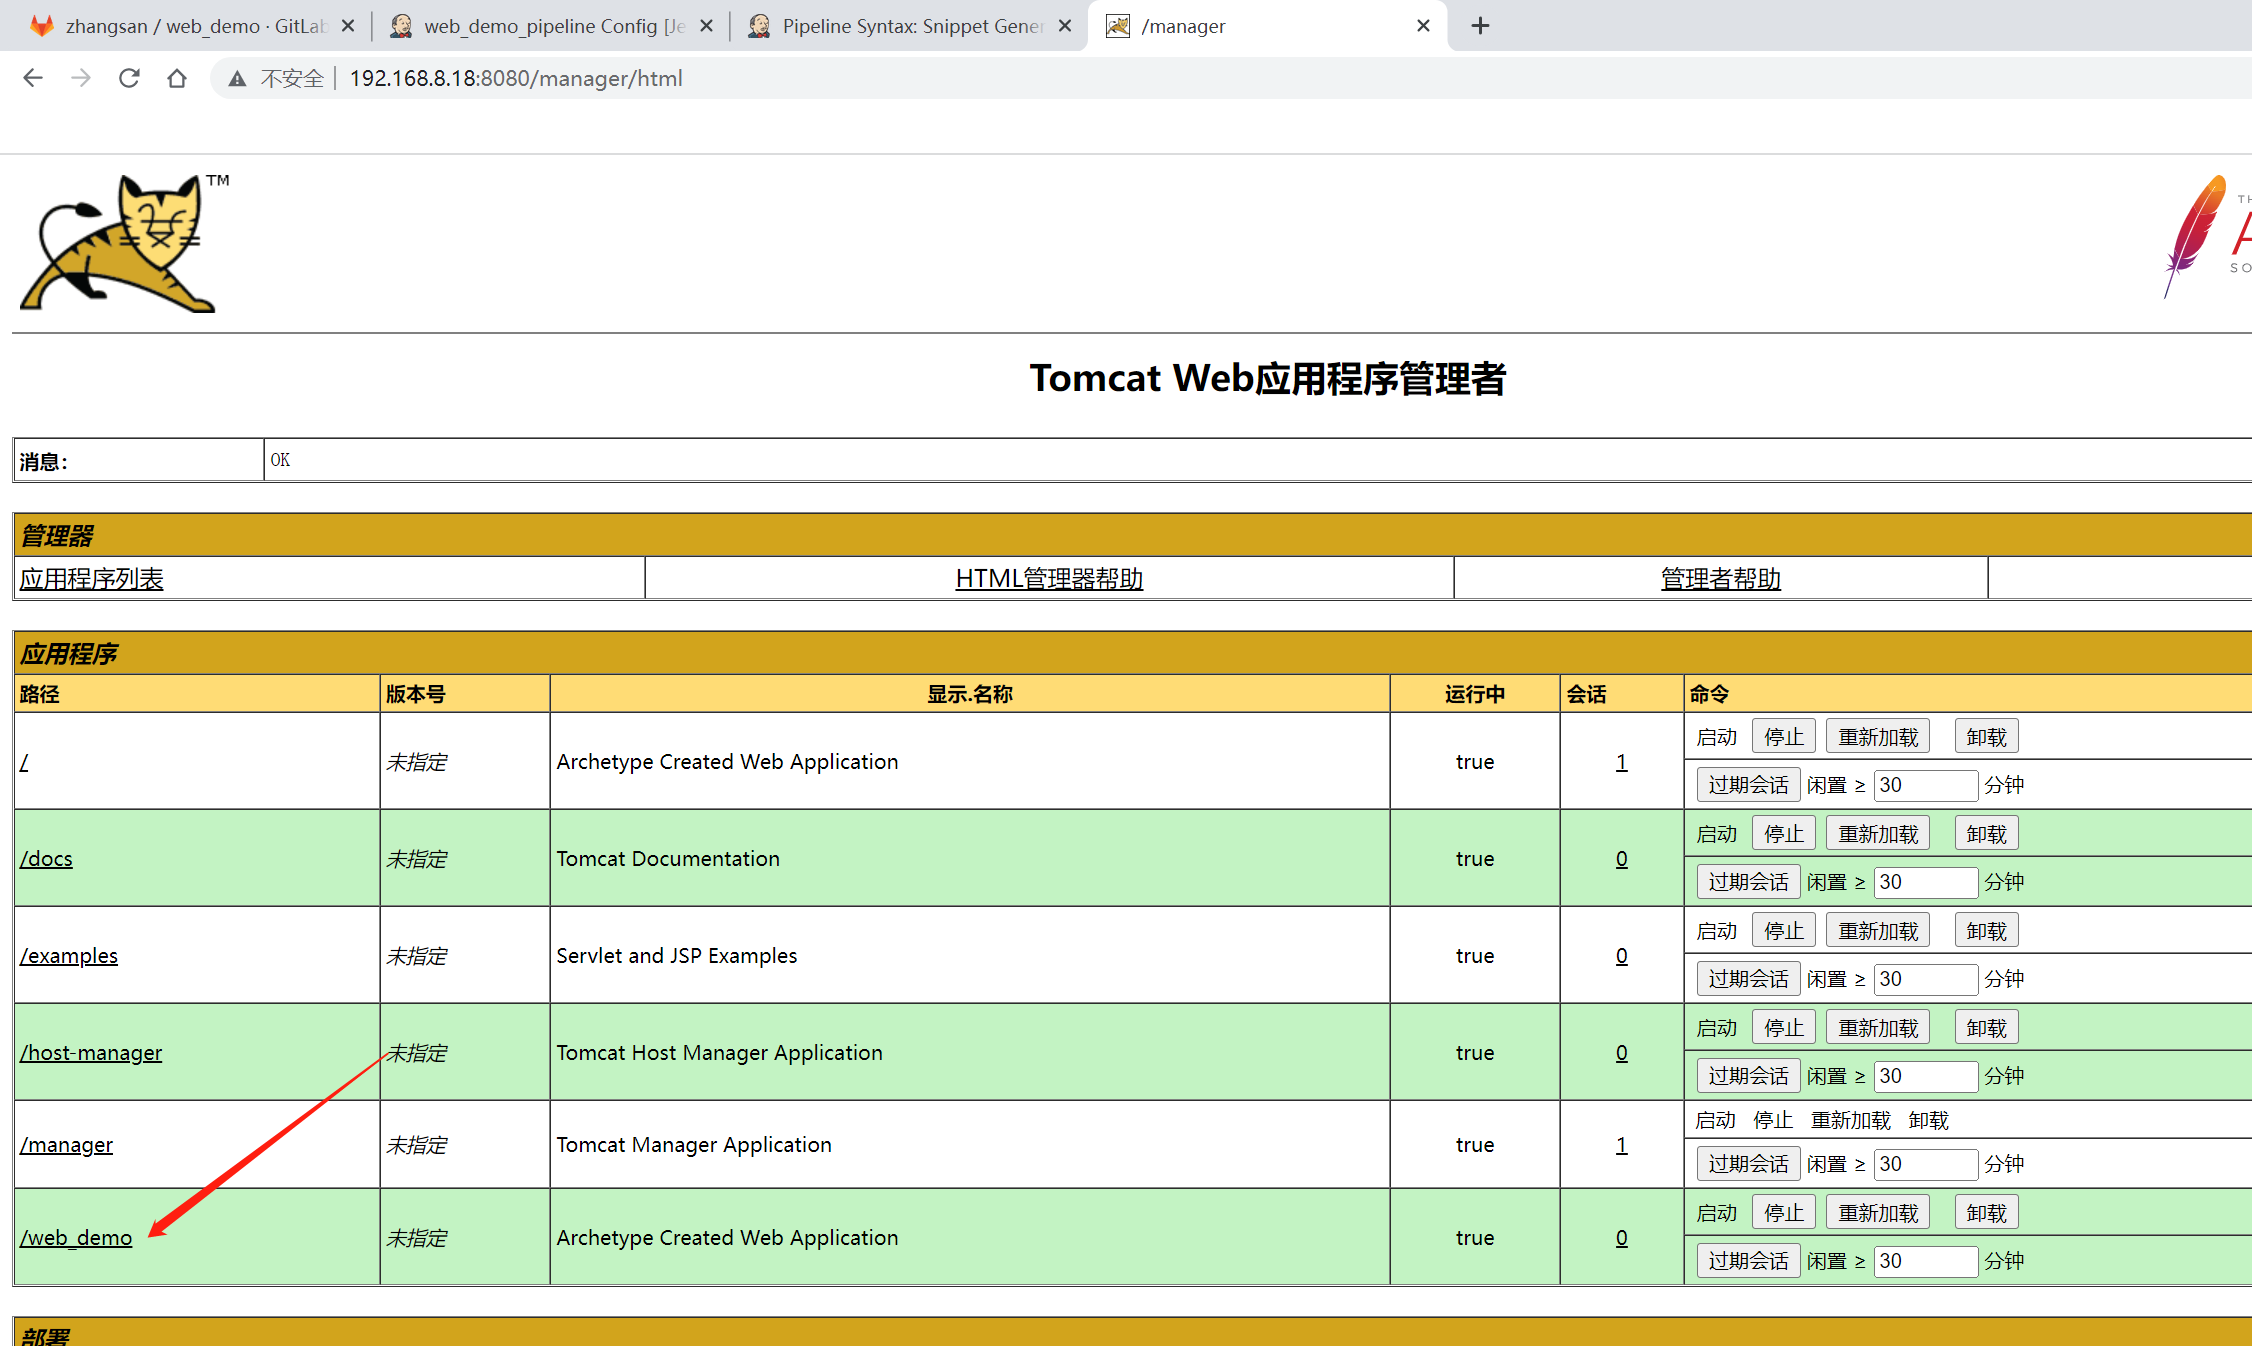Reload (重新加载) the /docs application
The width and height of the screenshot is (2252, 1346).
pyautogui.click(x=1878, y=834)
